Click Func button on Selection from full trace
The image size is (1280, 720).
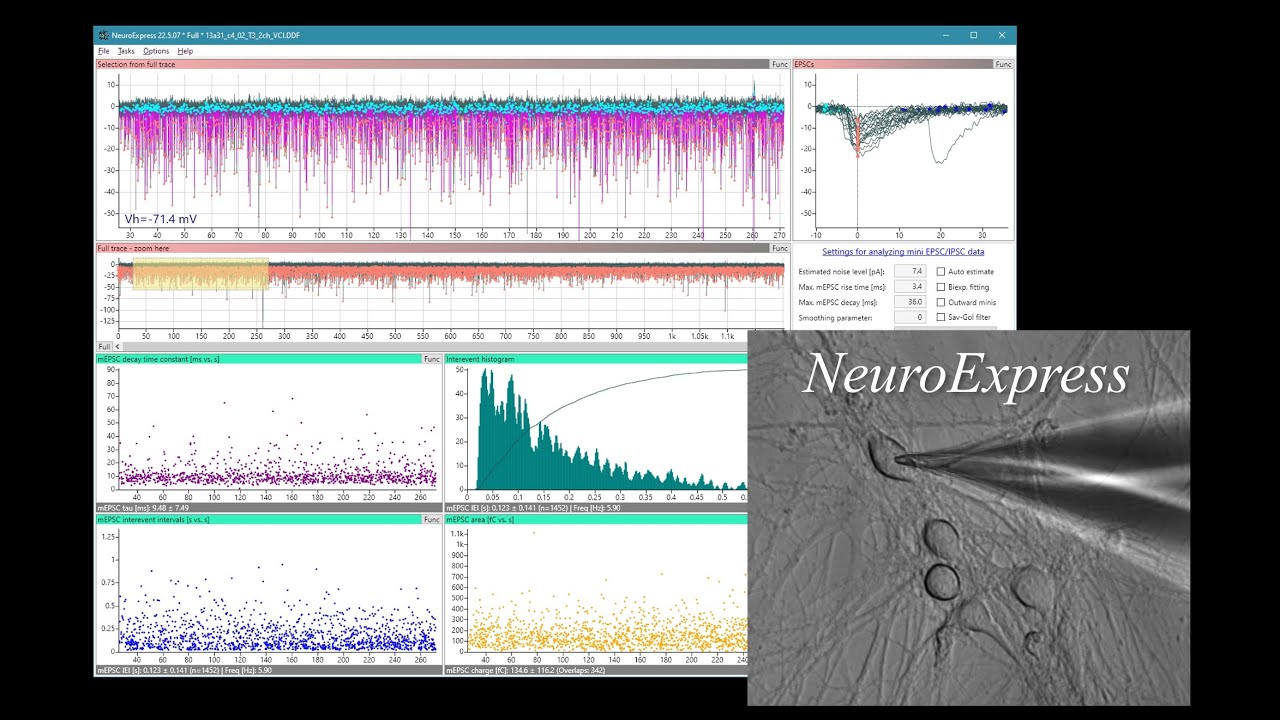[779, 64]
